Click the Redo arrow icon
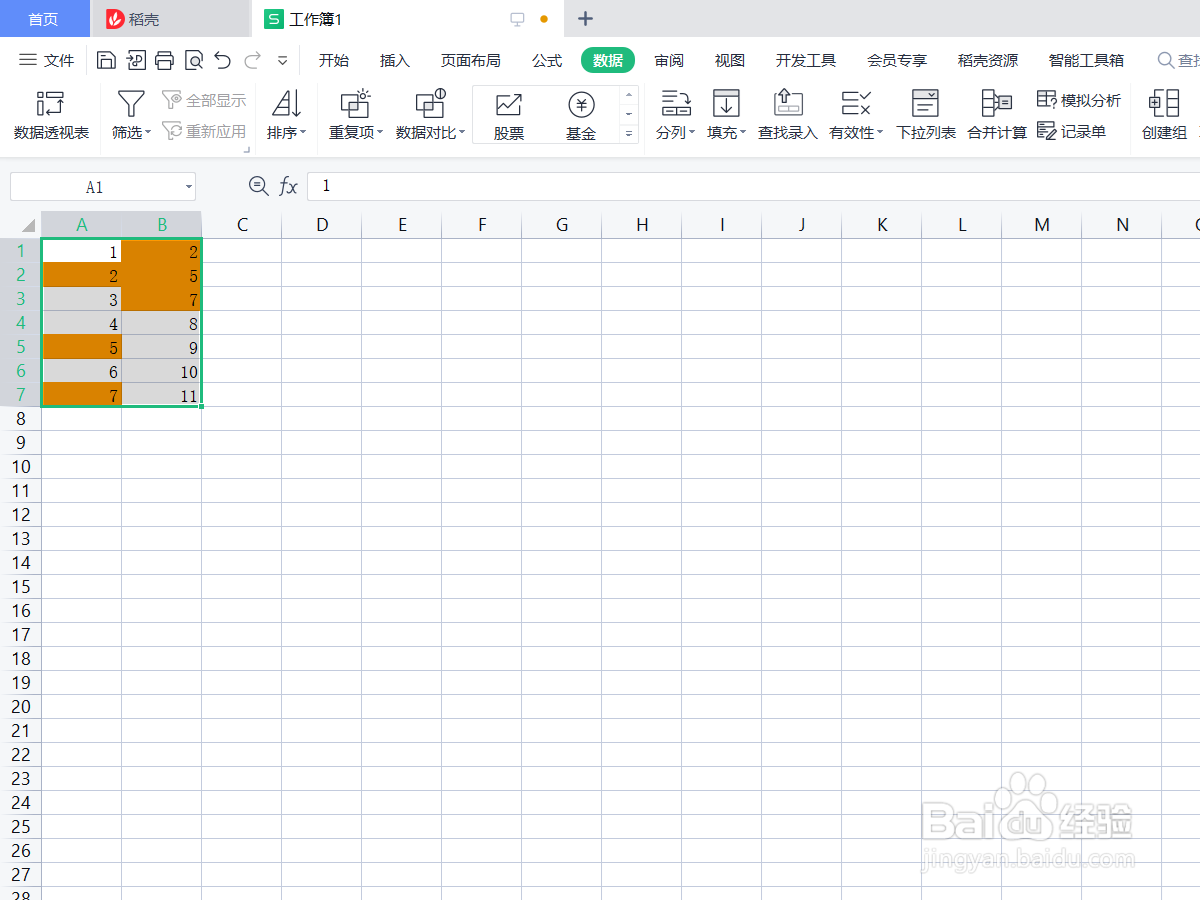The height and width of the screenshot is (900, 1200). [x=253, y=61]
